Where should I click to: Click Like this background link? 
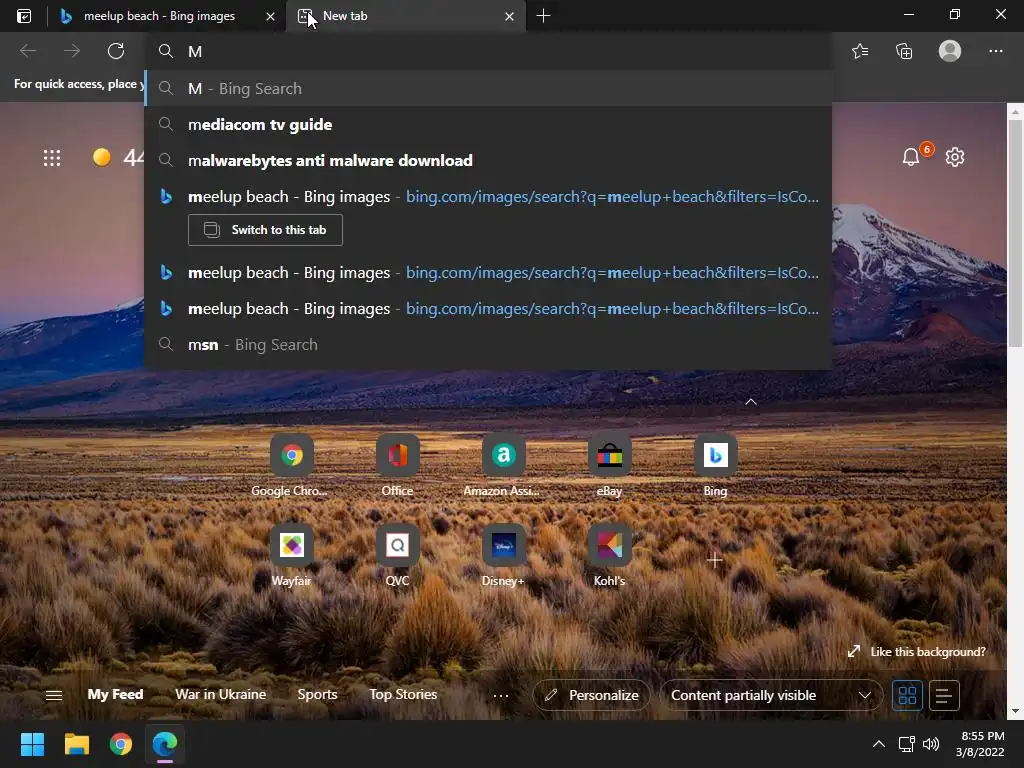coord(917,652)
